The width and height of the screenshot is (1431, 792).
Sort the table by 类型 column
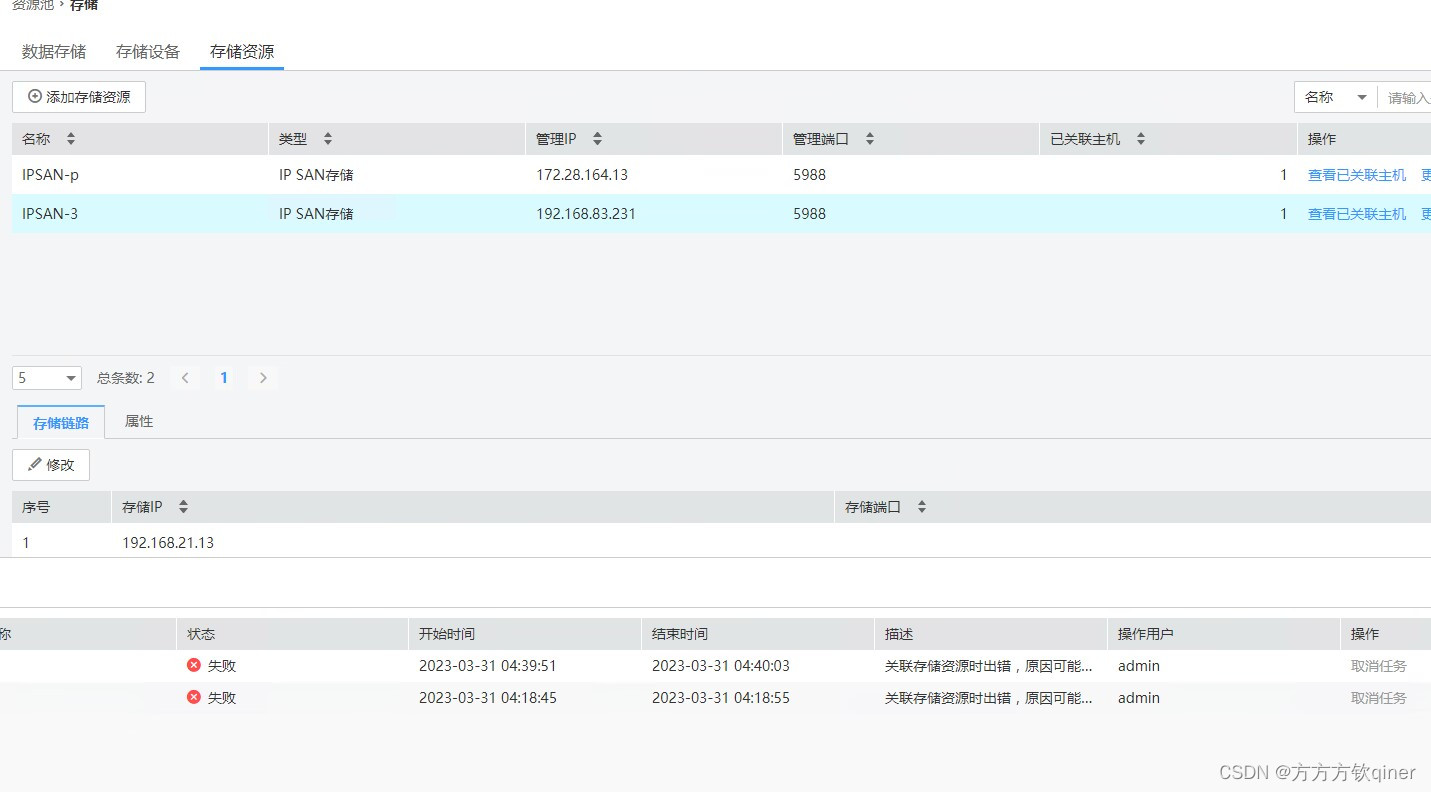pyautogui.click(x=328, y=139)
